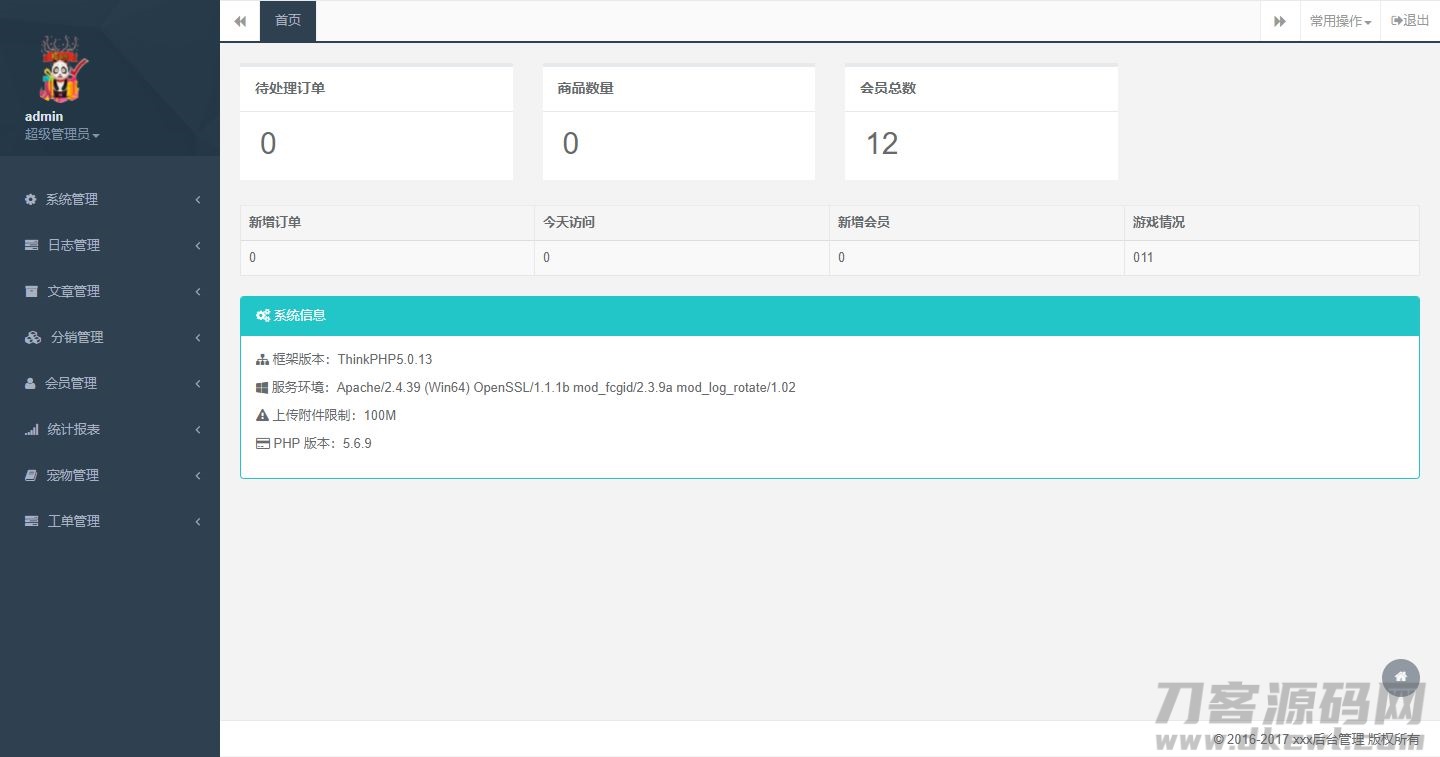Image resolution: width=1440 pixels, height=757 pixels.
Task: Open the 常用操作 dropdown
Action: [1340, 21]
